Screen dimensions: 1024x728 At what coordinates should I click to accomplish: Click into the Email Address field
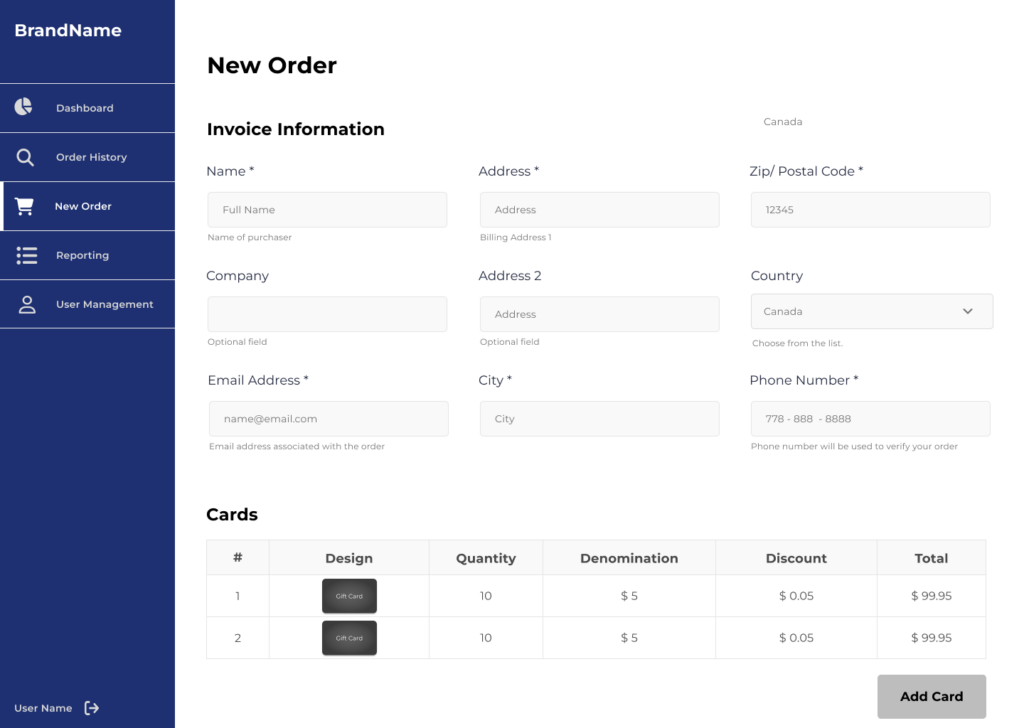[328, 419]
